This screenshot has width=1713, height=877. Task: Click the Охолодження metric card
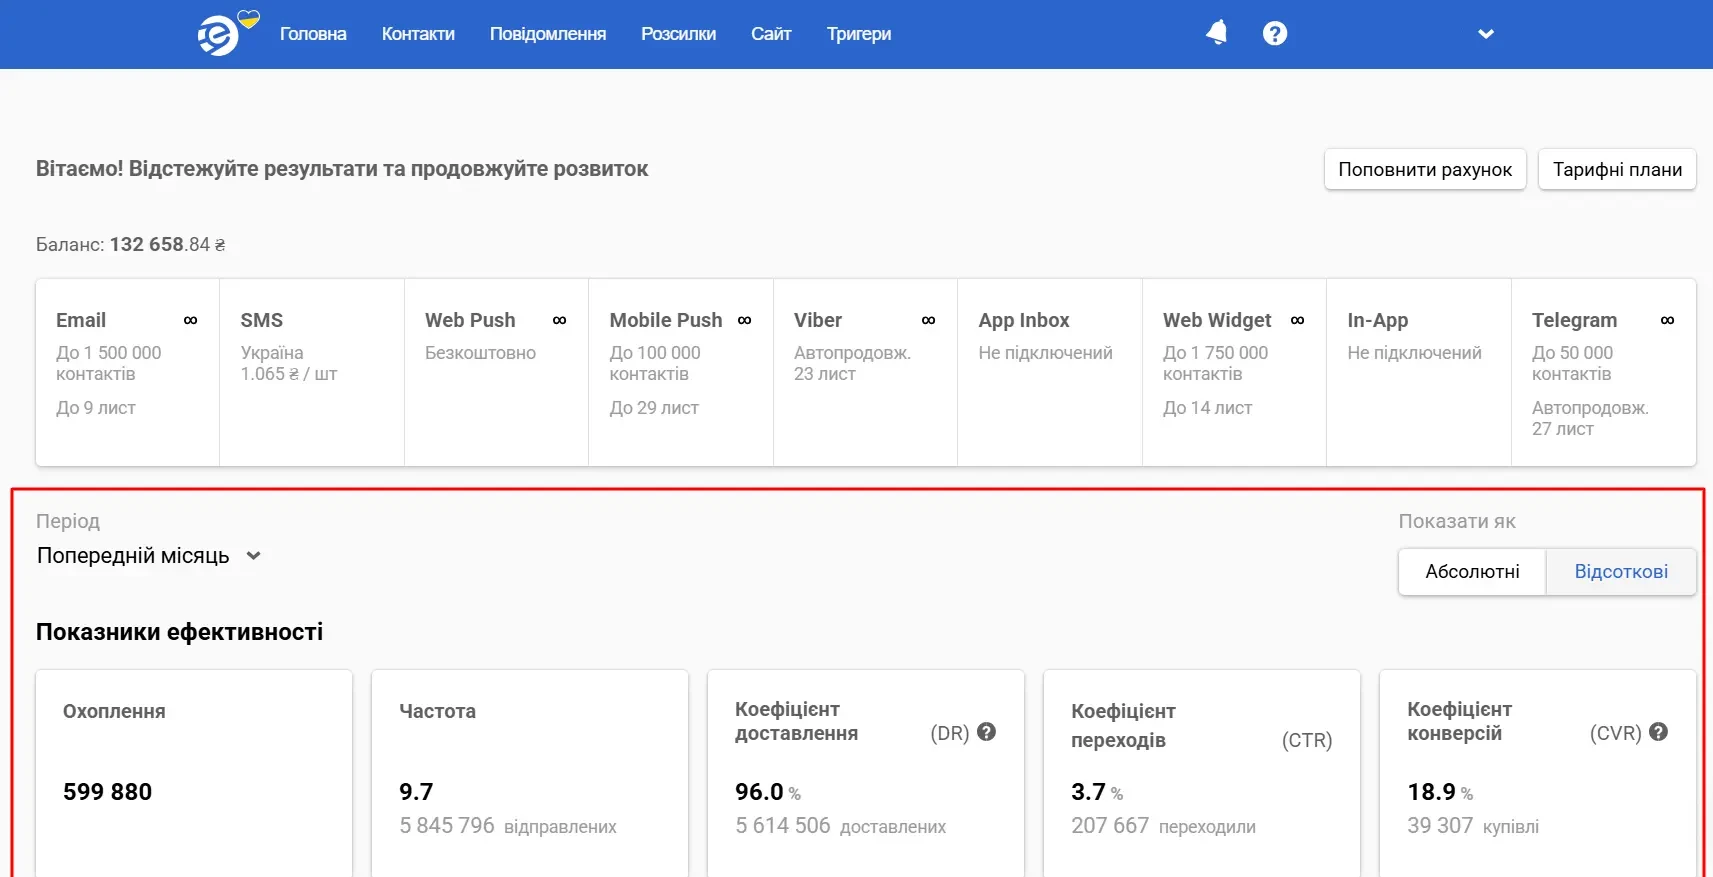pyautogui.click(x=194, y=770)
